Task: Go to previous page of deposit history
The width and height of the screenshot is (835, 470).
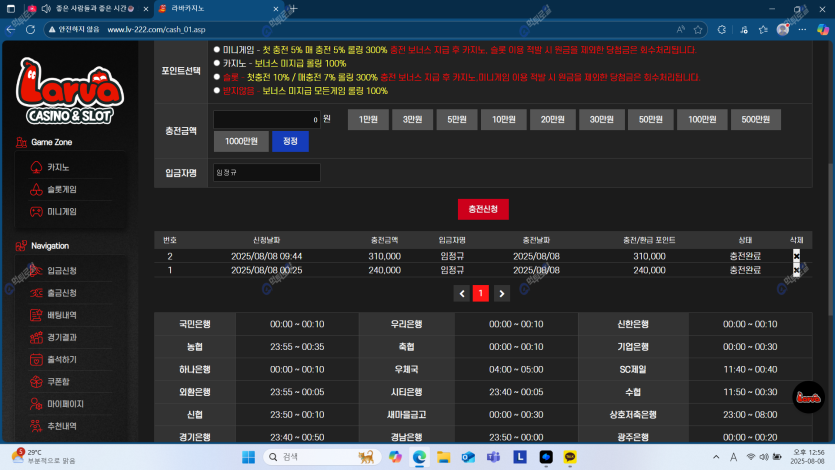Action: coord(461,293)
